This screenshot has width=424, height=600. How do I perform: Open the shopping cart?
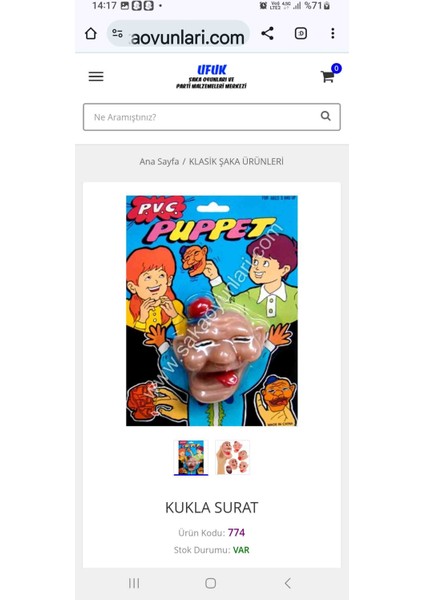[331, 74]
